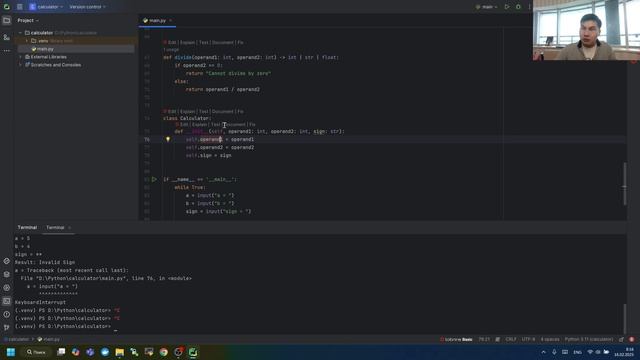Click the Run button in top toolbar

tap(507, 7)
